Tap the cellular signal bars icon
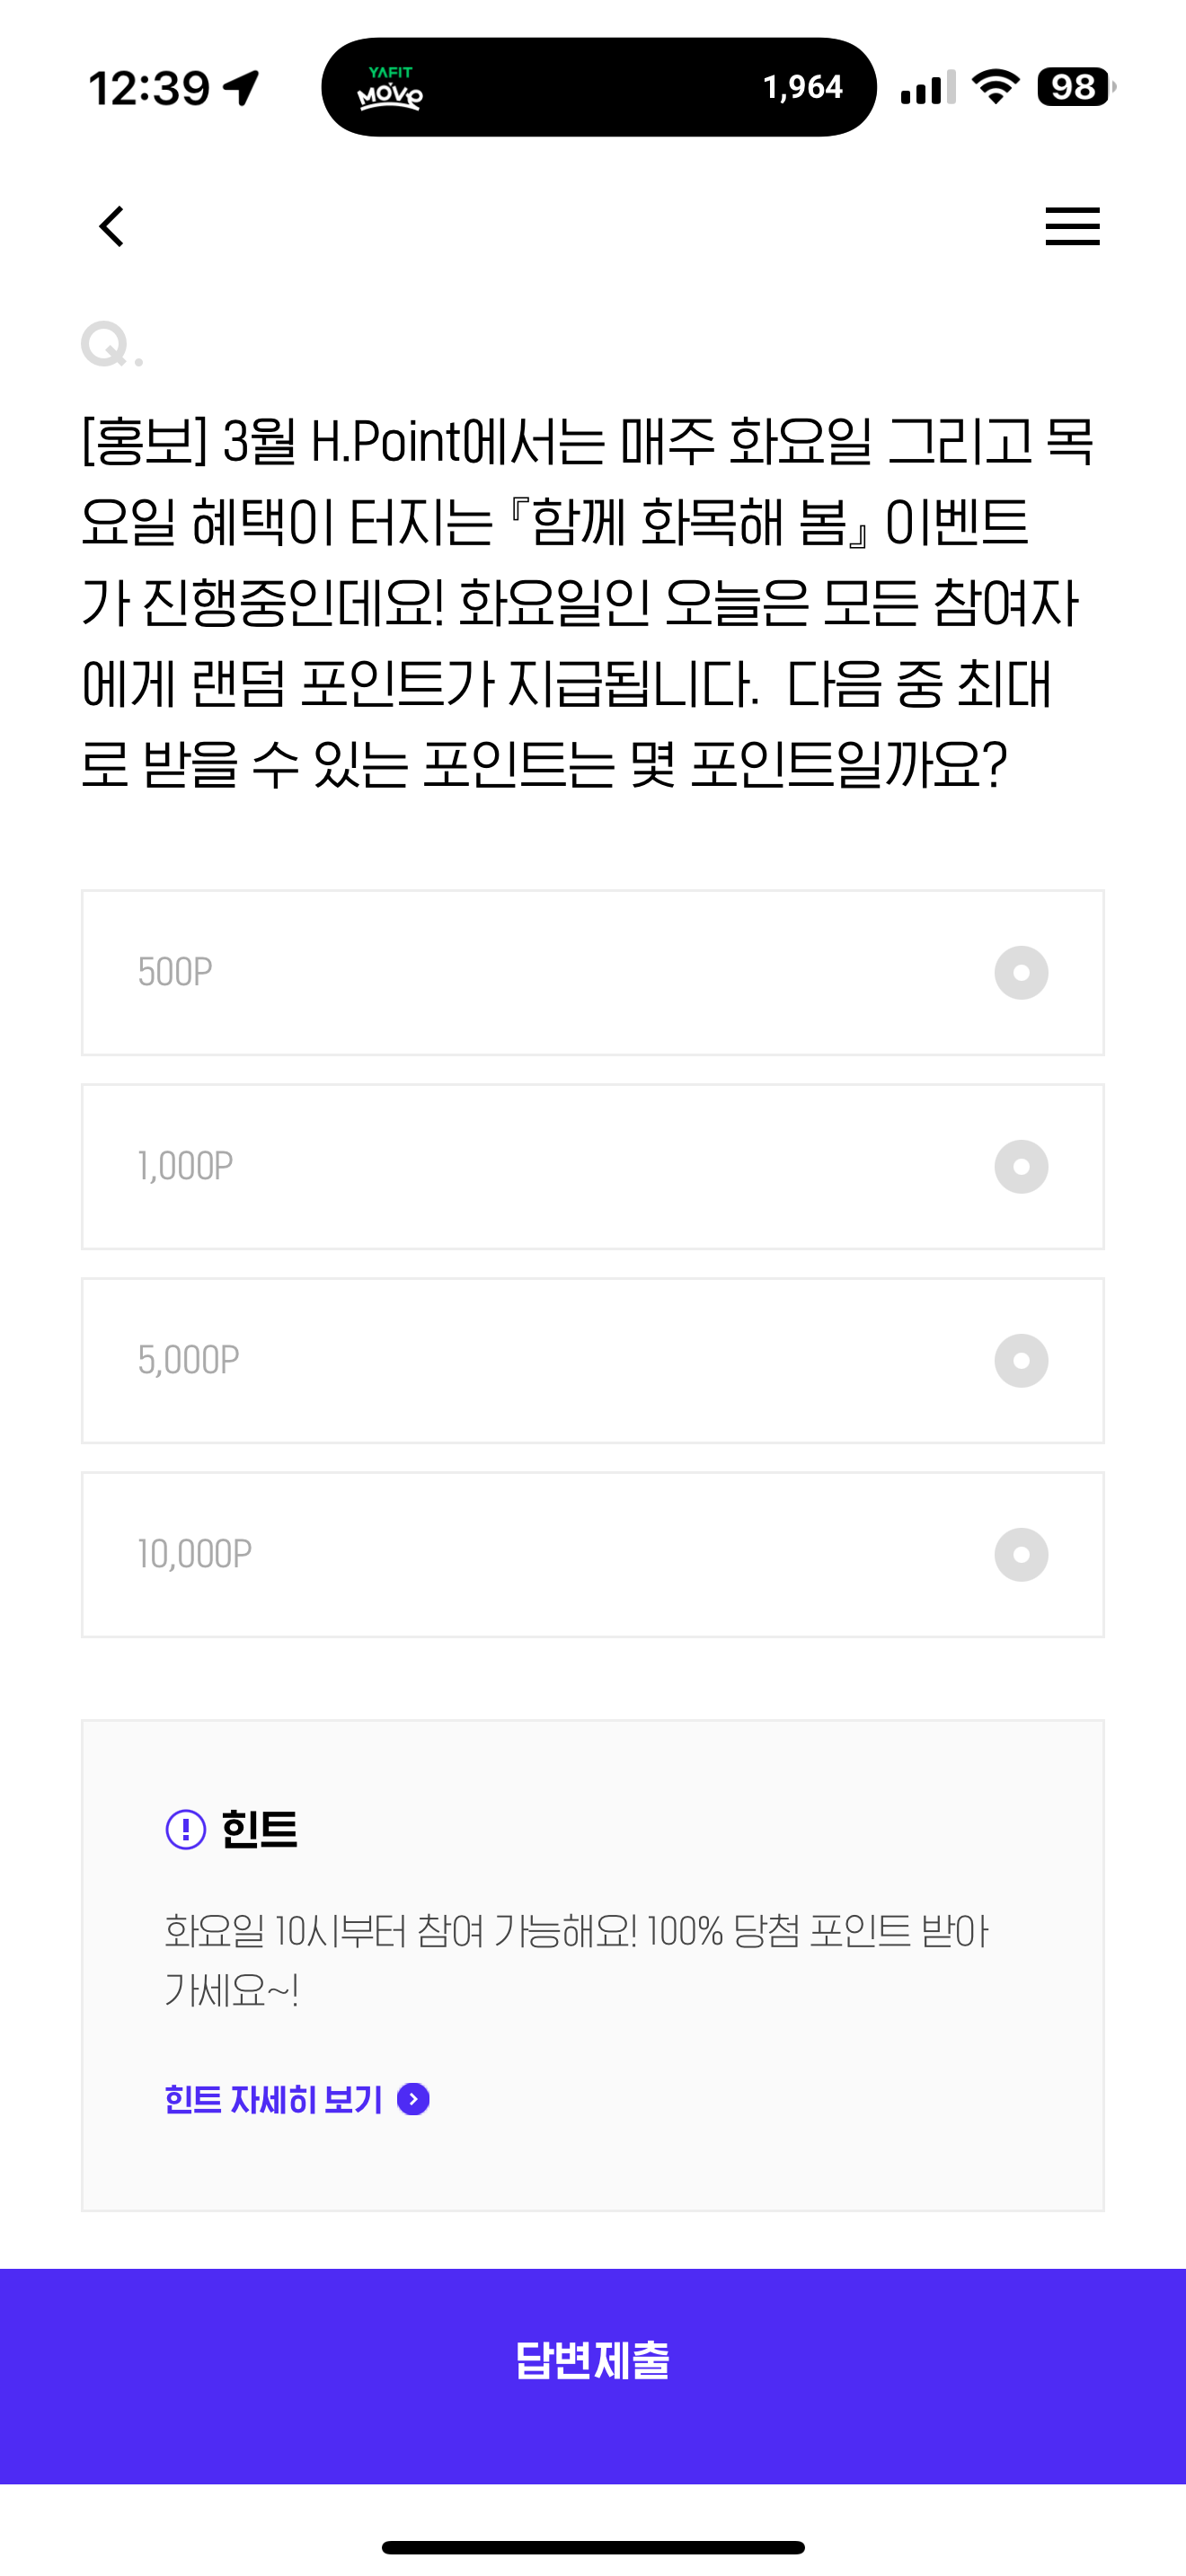Viewport: 1186px width, 2576px height. point(928,87)
